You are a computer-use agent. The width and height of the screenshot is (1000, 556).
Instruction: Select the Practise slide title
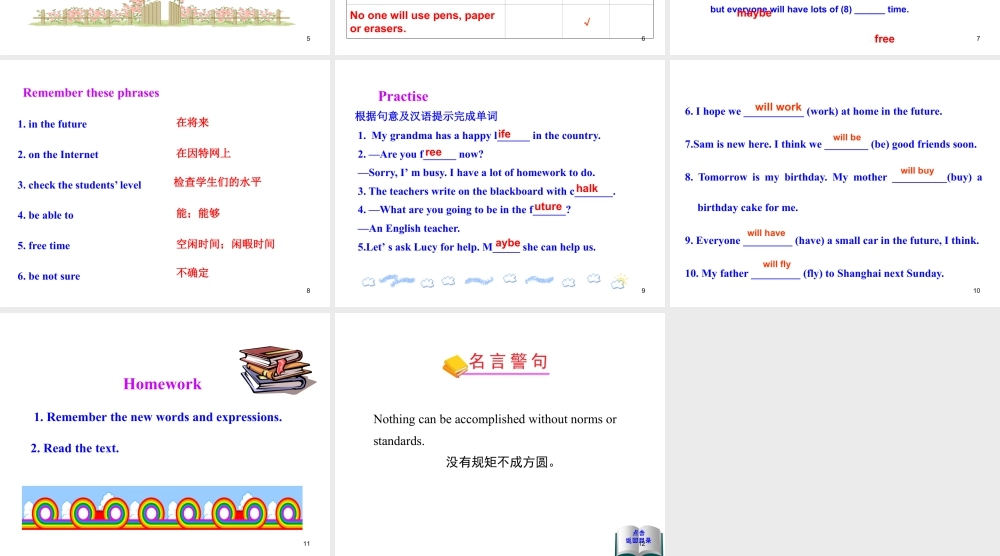point(403,96)
